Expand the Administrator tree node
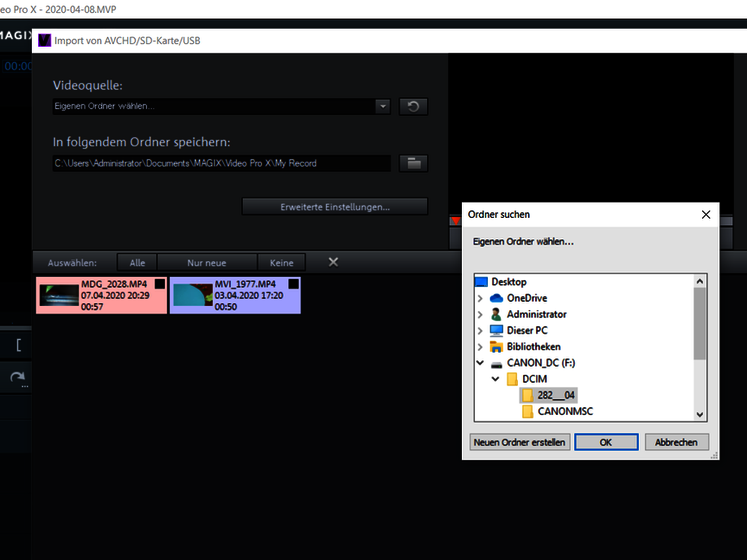This screenshot has width=747, height=560. pyautogui.click(x=480, y=314)
